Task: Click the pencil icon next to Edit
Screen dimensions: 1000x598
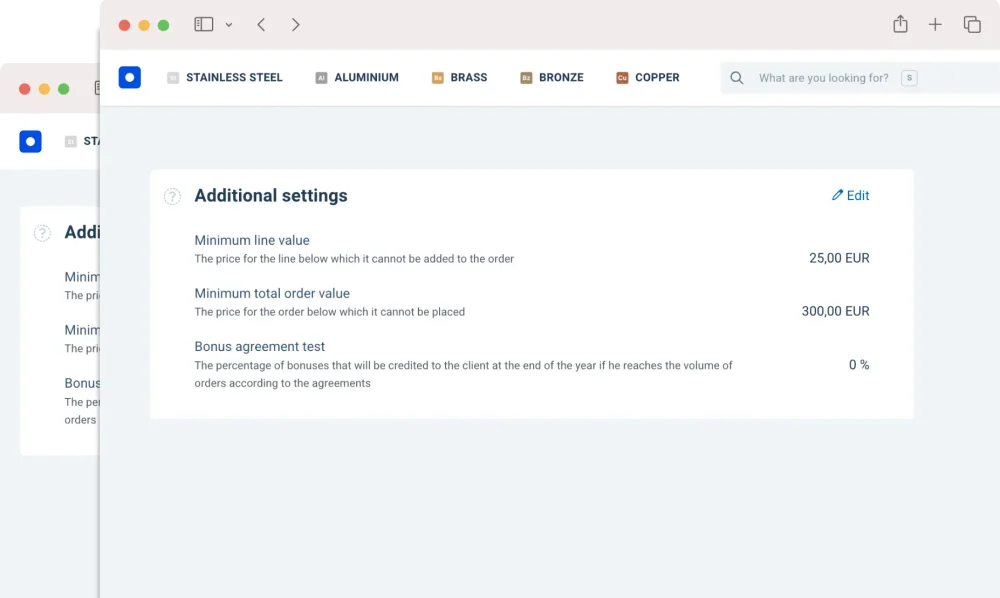Action: 838,195
